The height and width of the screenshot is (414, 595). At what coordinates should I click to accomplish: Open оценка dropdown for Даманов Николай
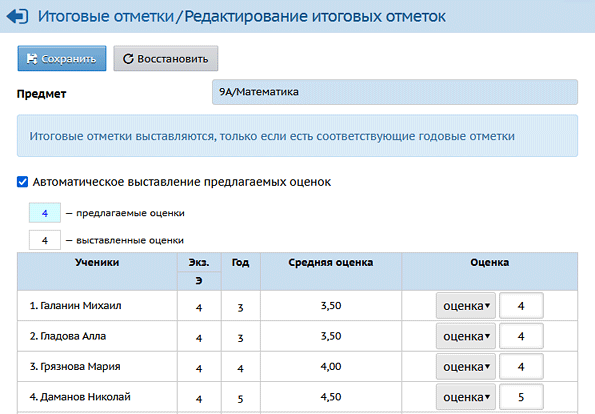point(466,397)
